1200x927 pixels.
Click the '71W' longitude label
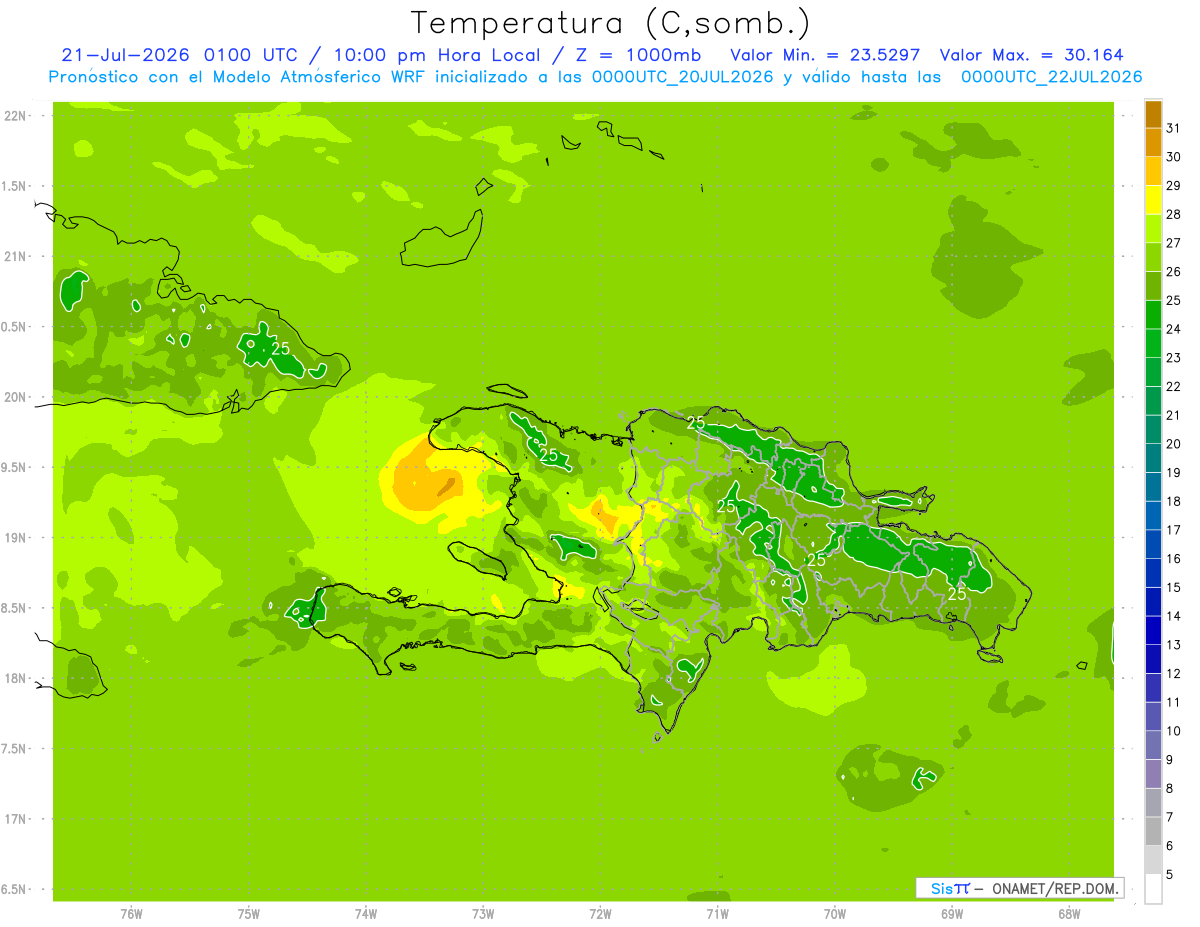[717, 914]
